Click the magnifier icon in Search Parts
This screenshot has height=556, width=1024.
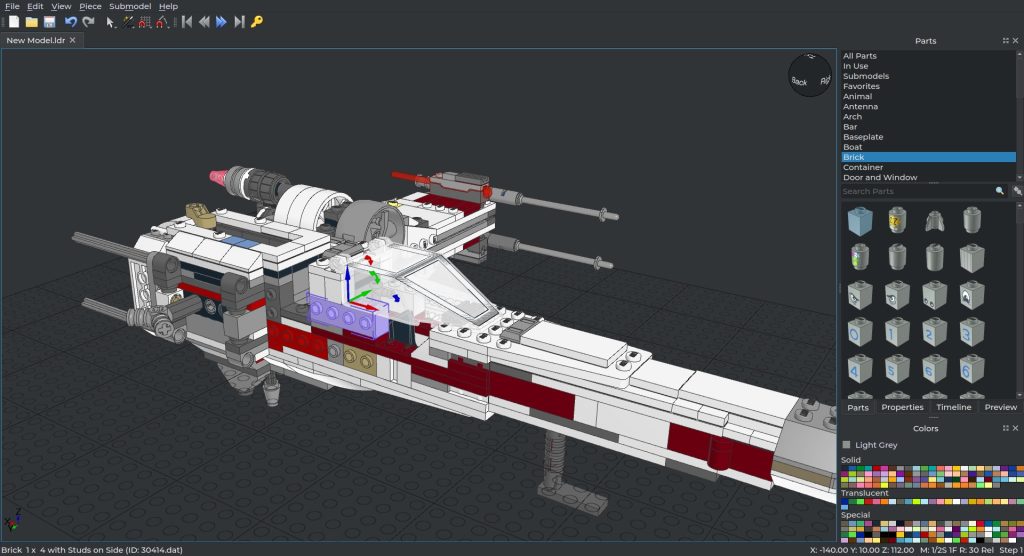click(1000, 191)
